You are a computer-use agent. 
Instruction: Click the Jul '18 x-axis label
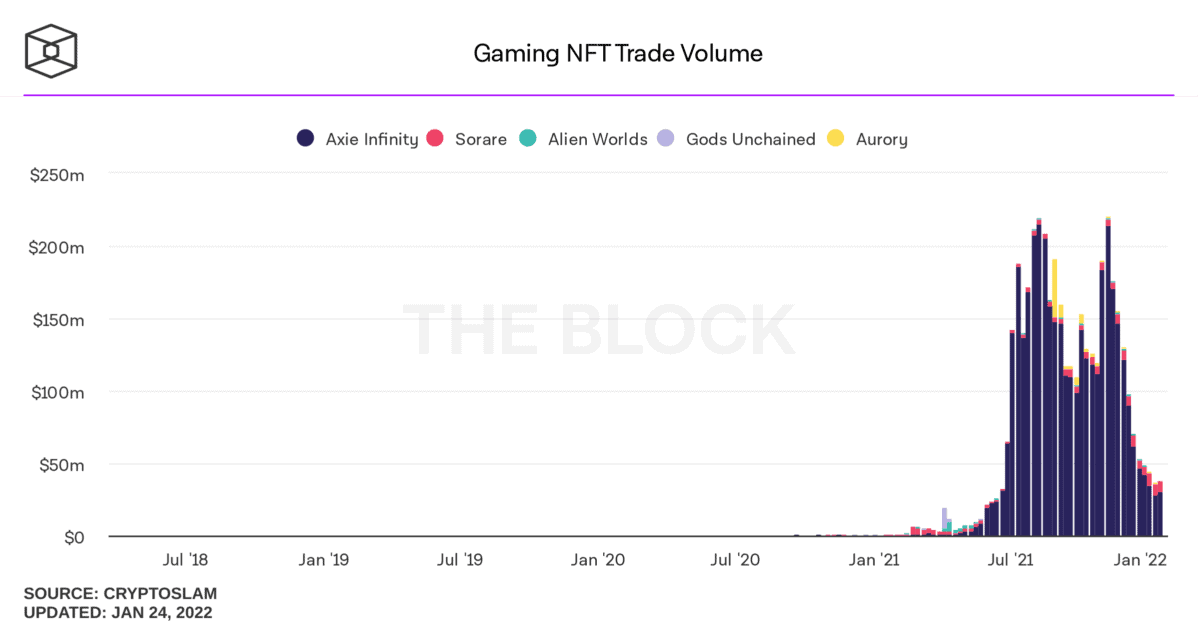185,560
